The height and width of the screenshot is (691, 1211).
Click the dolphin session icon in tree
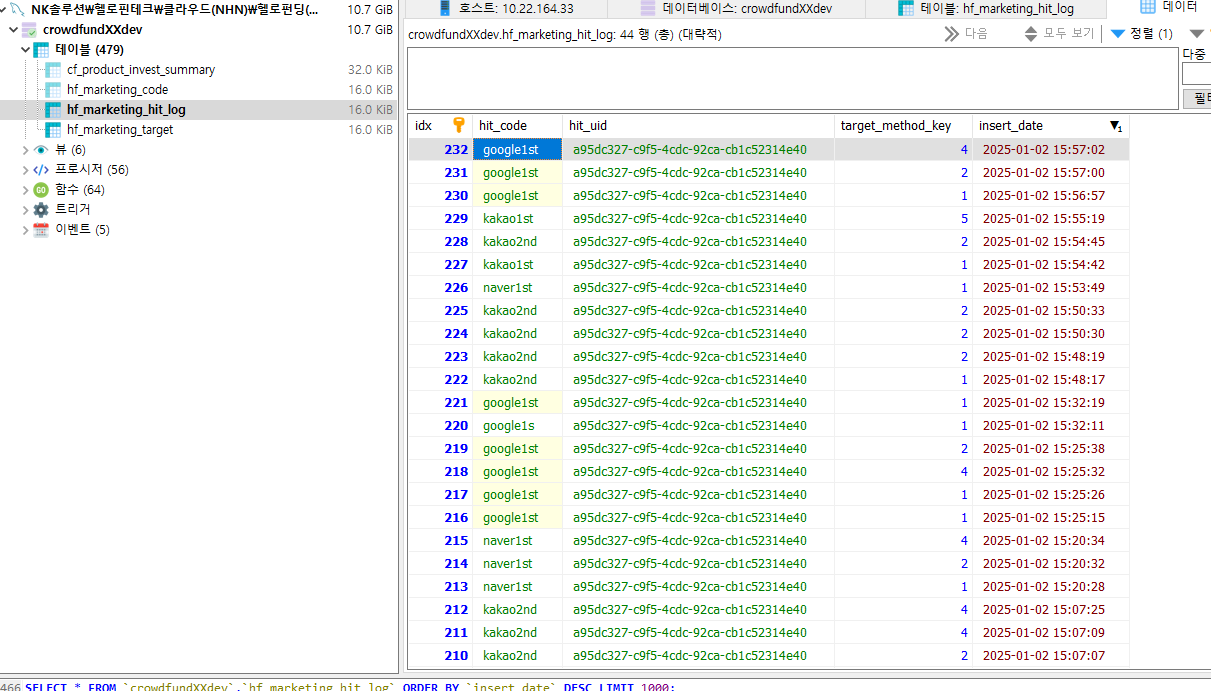(18, 10)
